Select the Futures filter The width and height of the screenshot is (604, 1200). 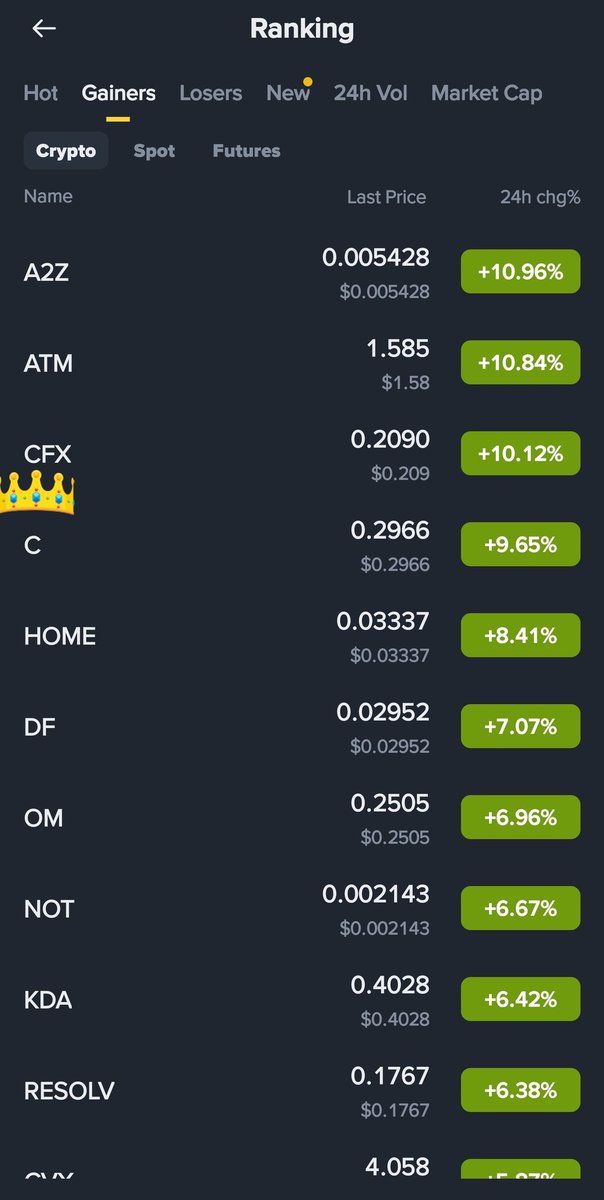(x=247, y=151)
